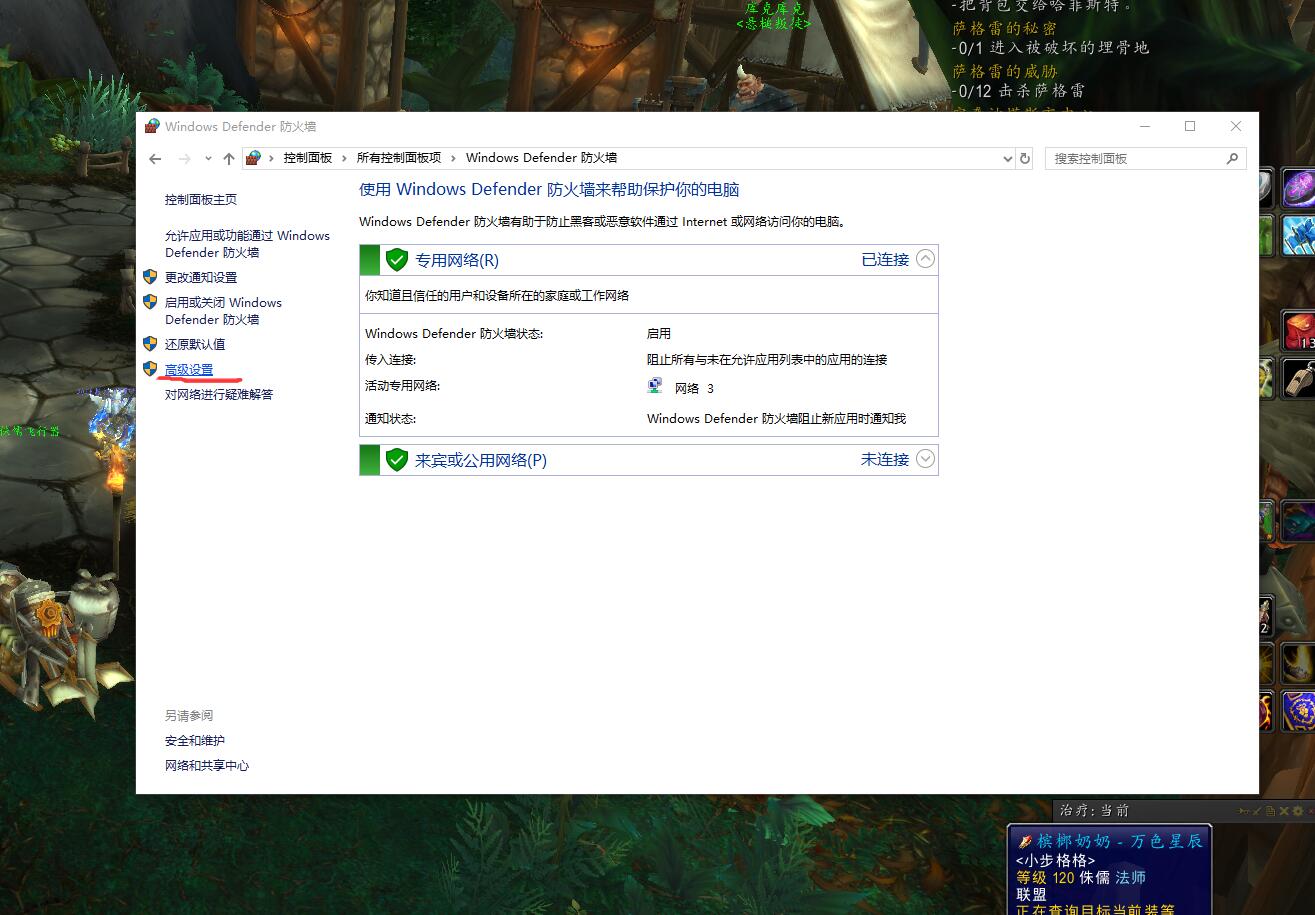
Task: Click the green shield on 来宾或公用网络(P)
Action: tap(397, 460)
